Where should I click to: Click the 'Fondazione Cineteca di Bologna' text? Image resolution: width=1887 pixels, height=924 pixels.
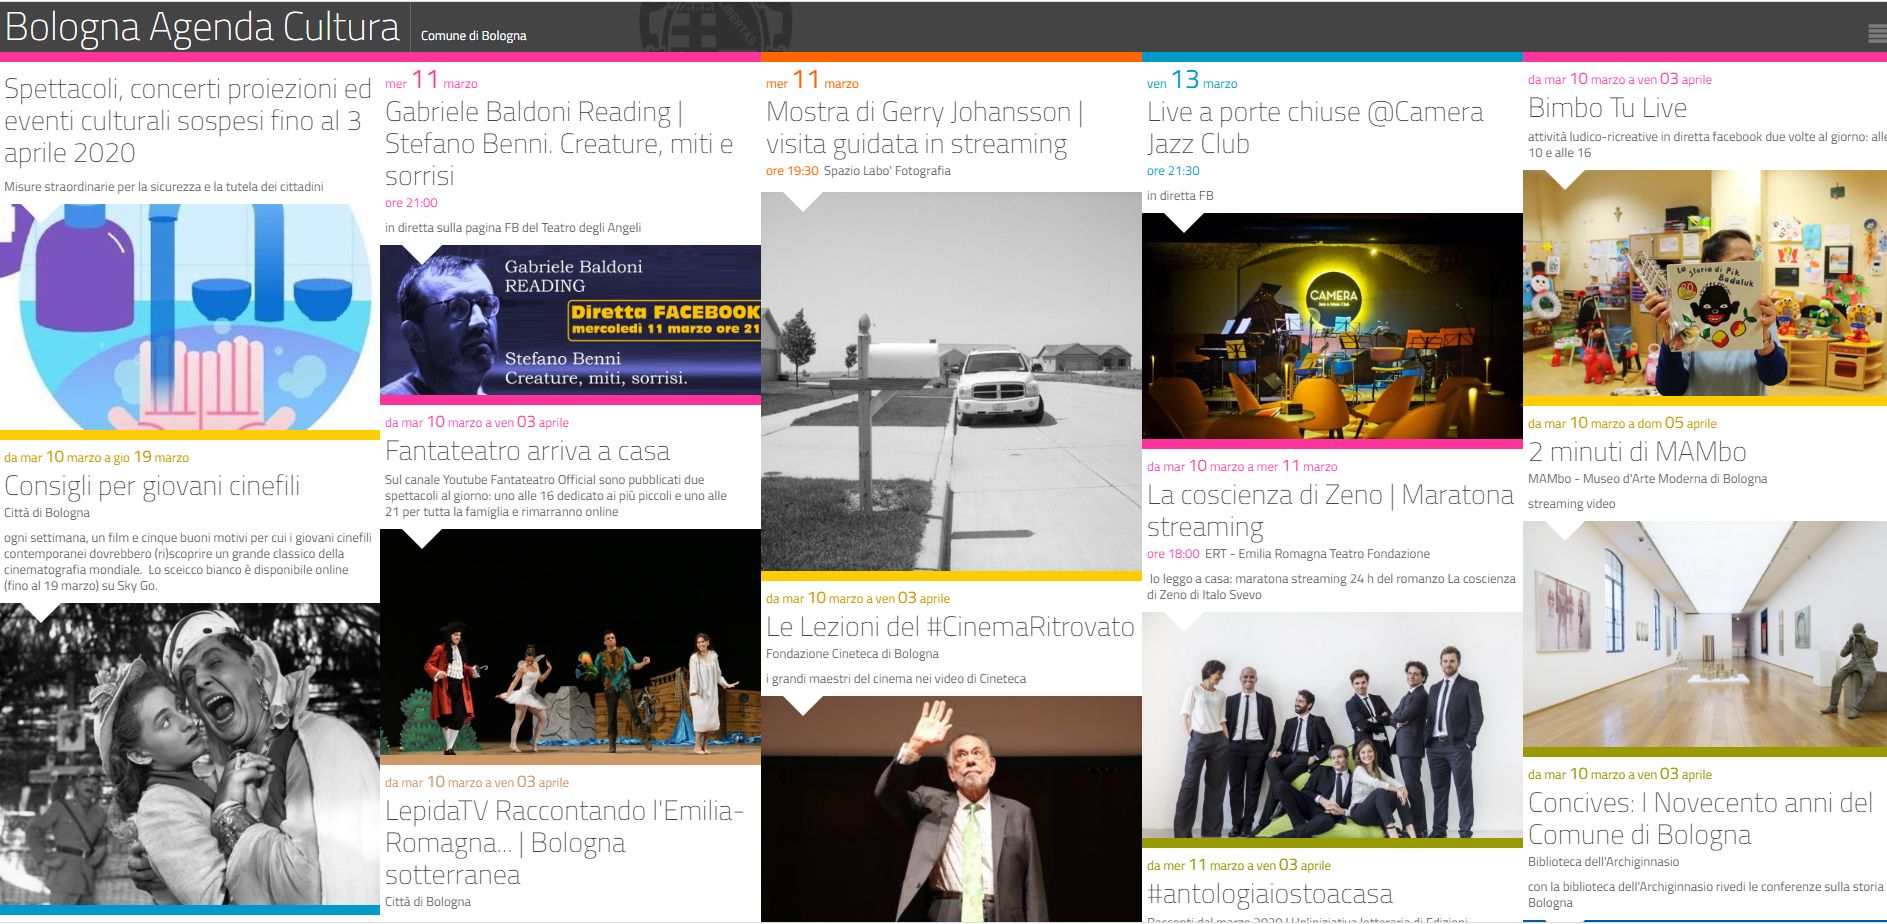[852, 654]
